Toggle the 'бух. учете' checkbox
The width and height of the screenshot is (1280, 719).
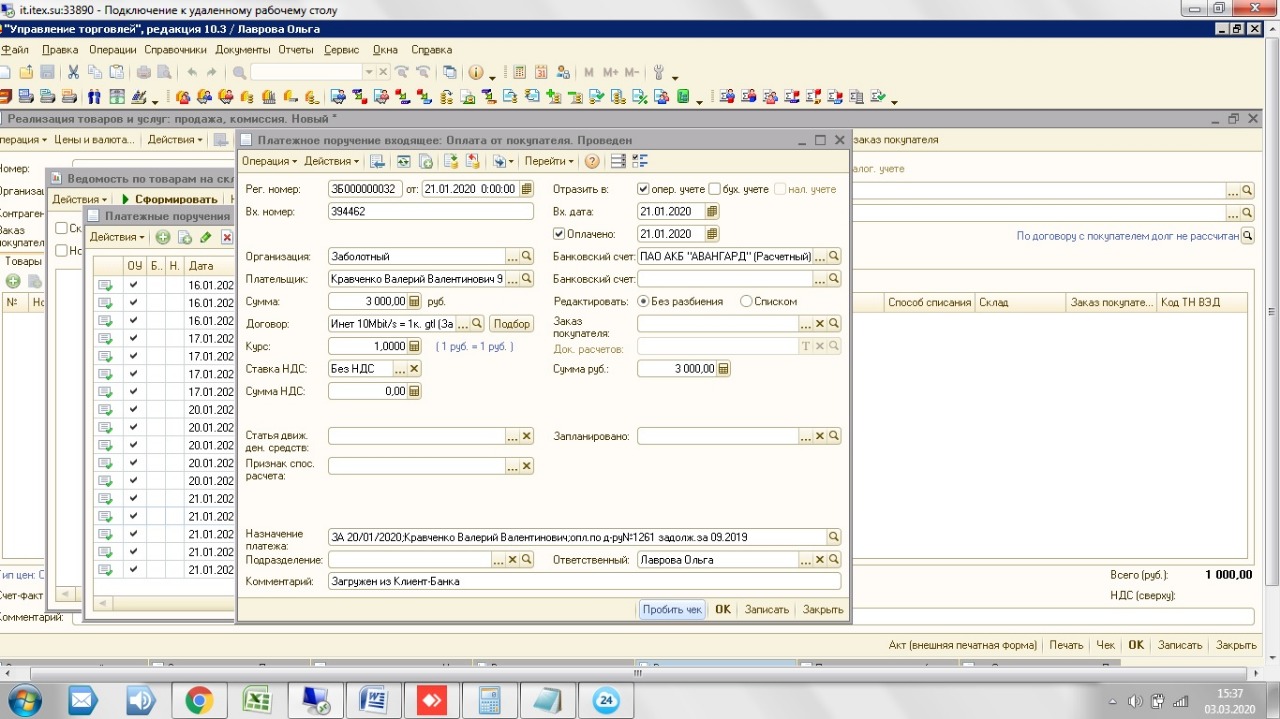coord(715,189)
